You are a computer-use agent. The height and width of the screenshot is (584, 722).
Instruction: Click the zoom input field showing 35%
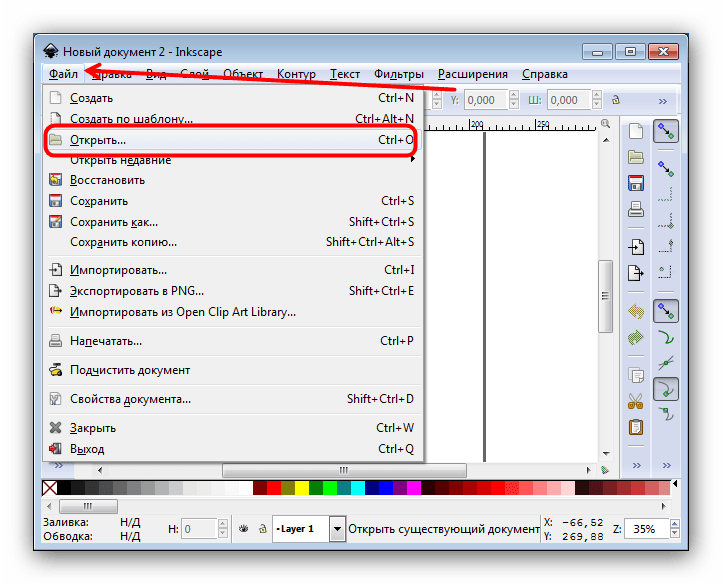point(646,529)
